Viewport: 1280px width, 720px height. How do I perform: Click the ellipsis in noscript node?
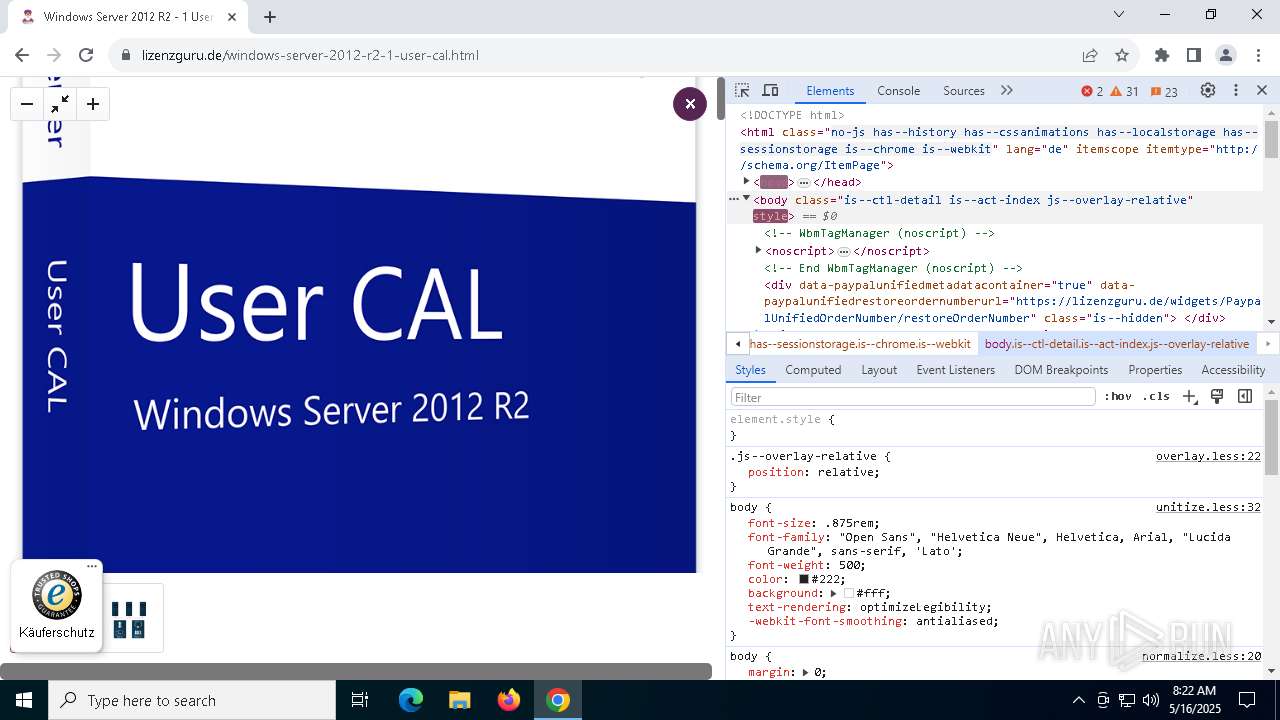844,251
